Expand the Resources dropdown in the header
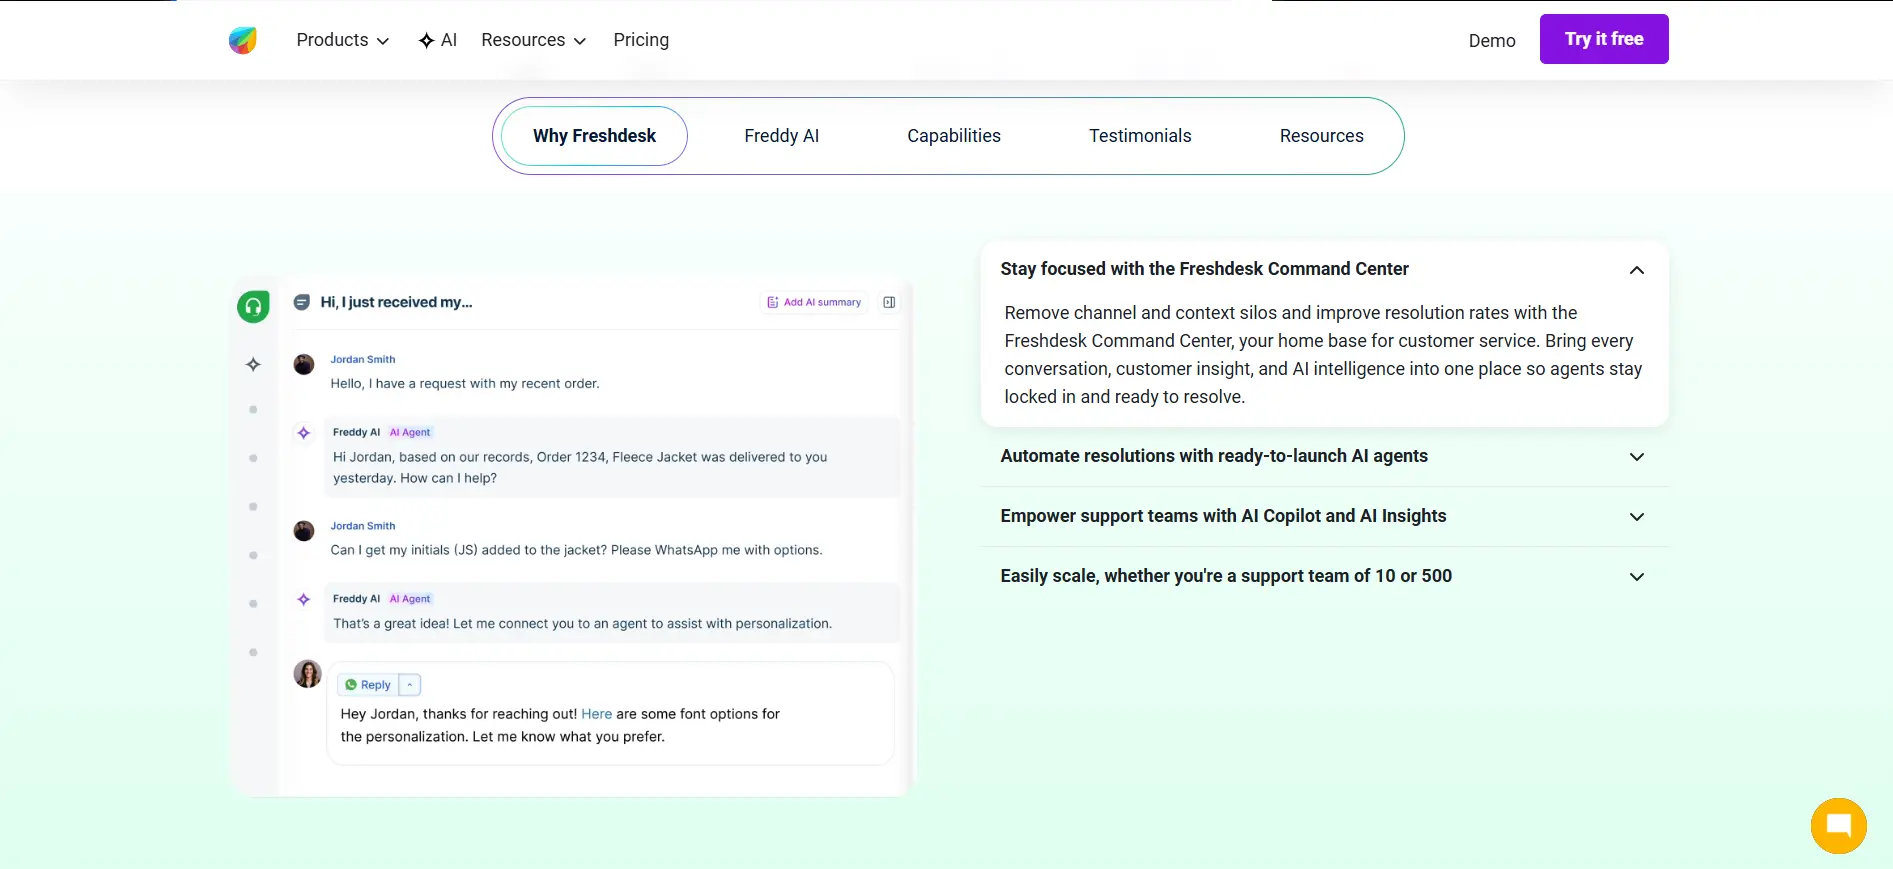1893x869 pixels. click(x=533, y=40)
